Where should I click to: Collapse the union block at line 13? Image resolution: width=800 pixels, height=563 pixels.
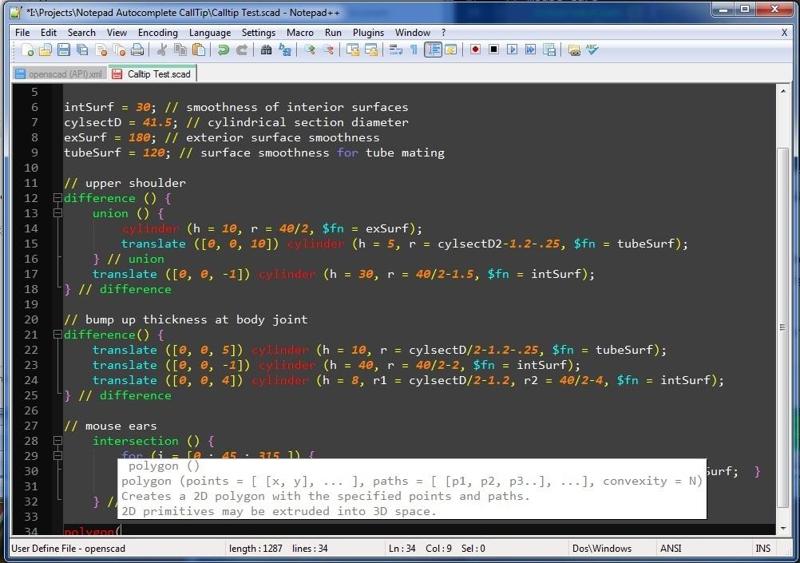coord(57,214)
